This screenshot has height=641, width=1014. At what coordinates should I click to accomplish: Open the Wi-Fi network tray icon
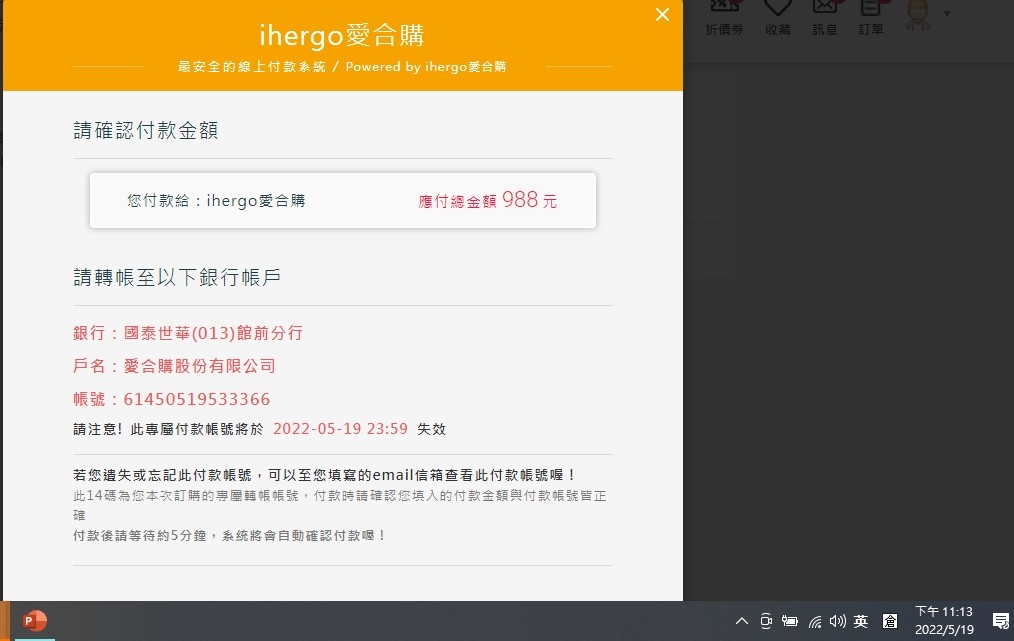pyautogui.click(x=815, y=622)
